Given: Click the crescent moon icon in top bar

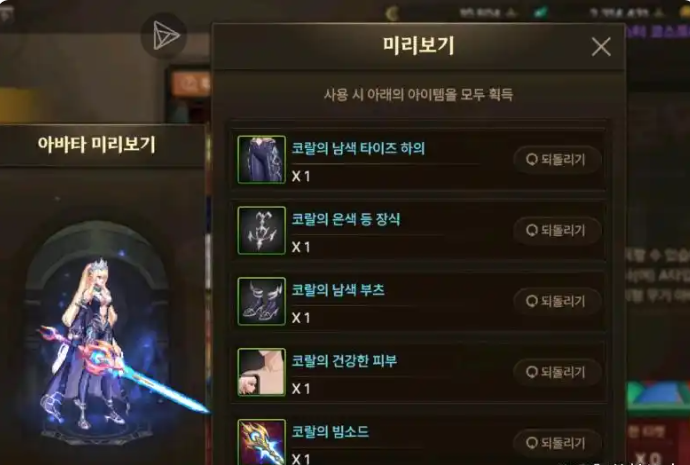Looking at the screenshot, I should coord(391,13).
